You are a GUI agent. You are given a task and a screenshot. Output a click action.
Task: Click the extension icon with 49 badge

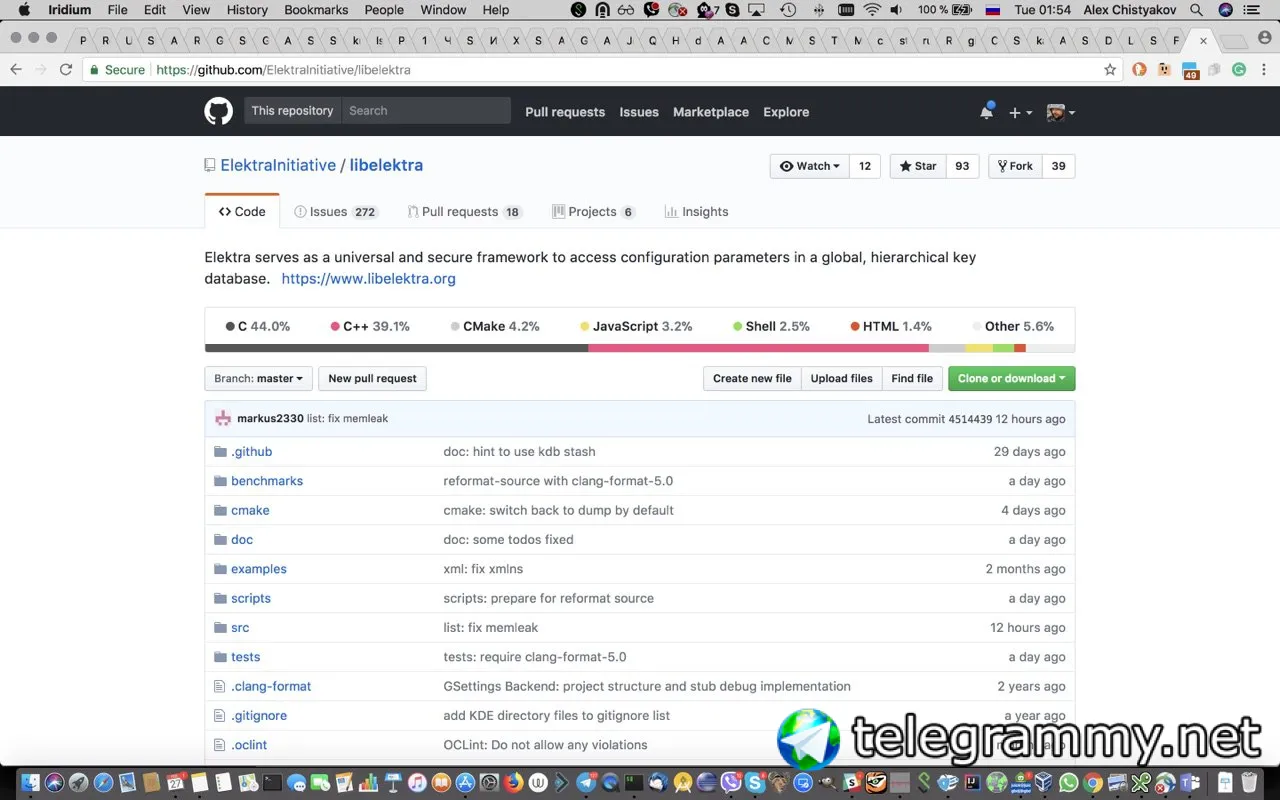click(x=1190, y=71)
